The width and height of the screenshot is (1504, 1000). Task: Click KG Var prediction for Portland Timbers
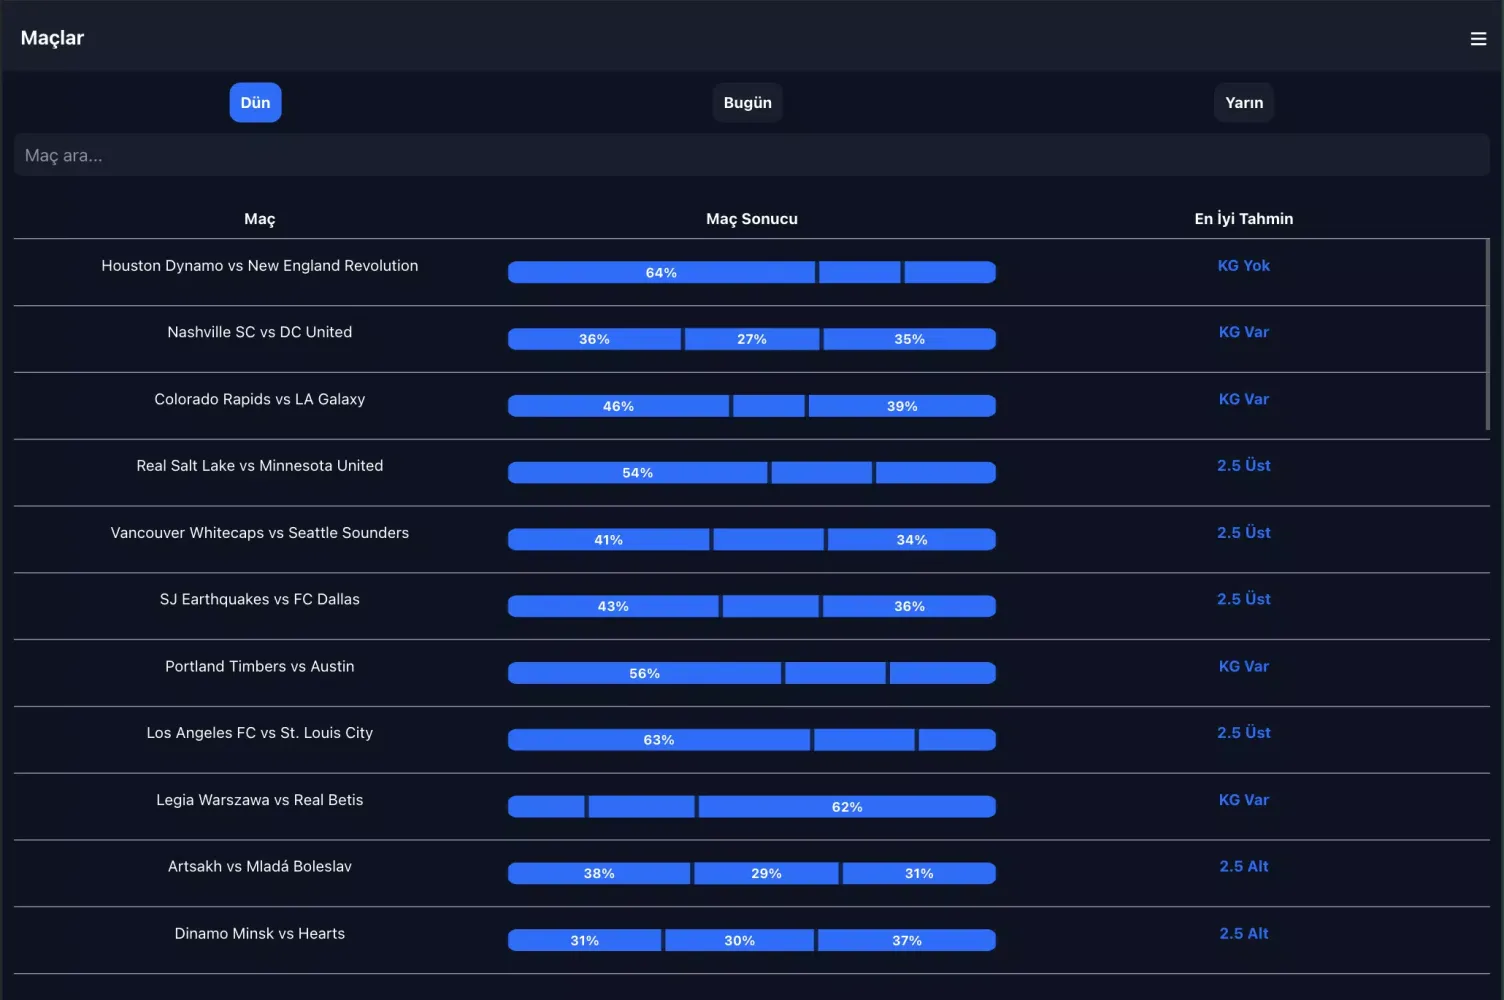(x=1244, y=666)
